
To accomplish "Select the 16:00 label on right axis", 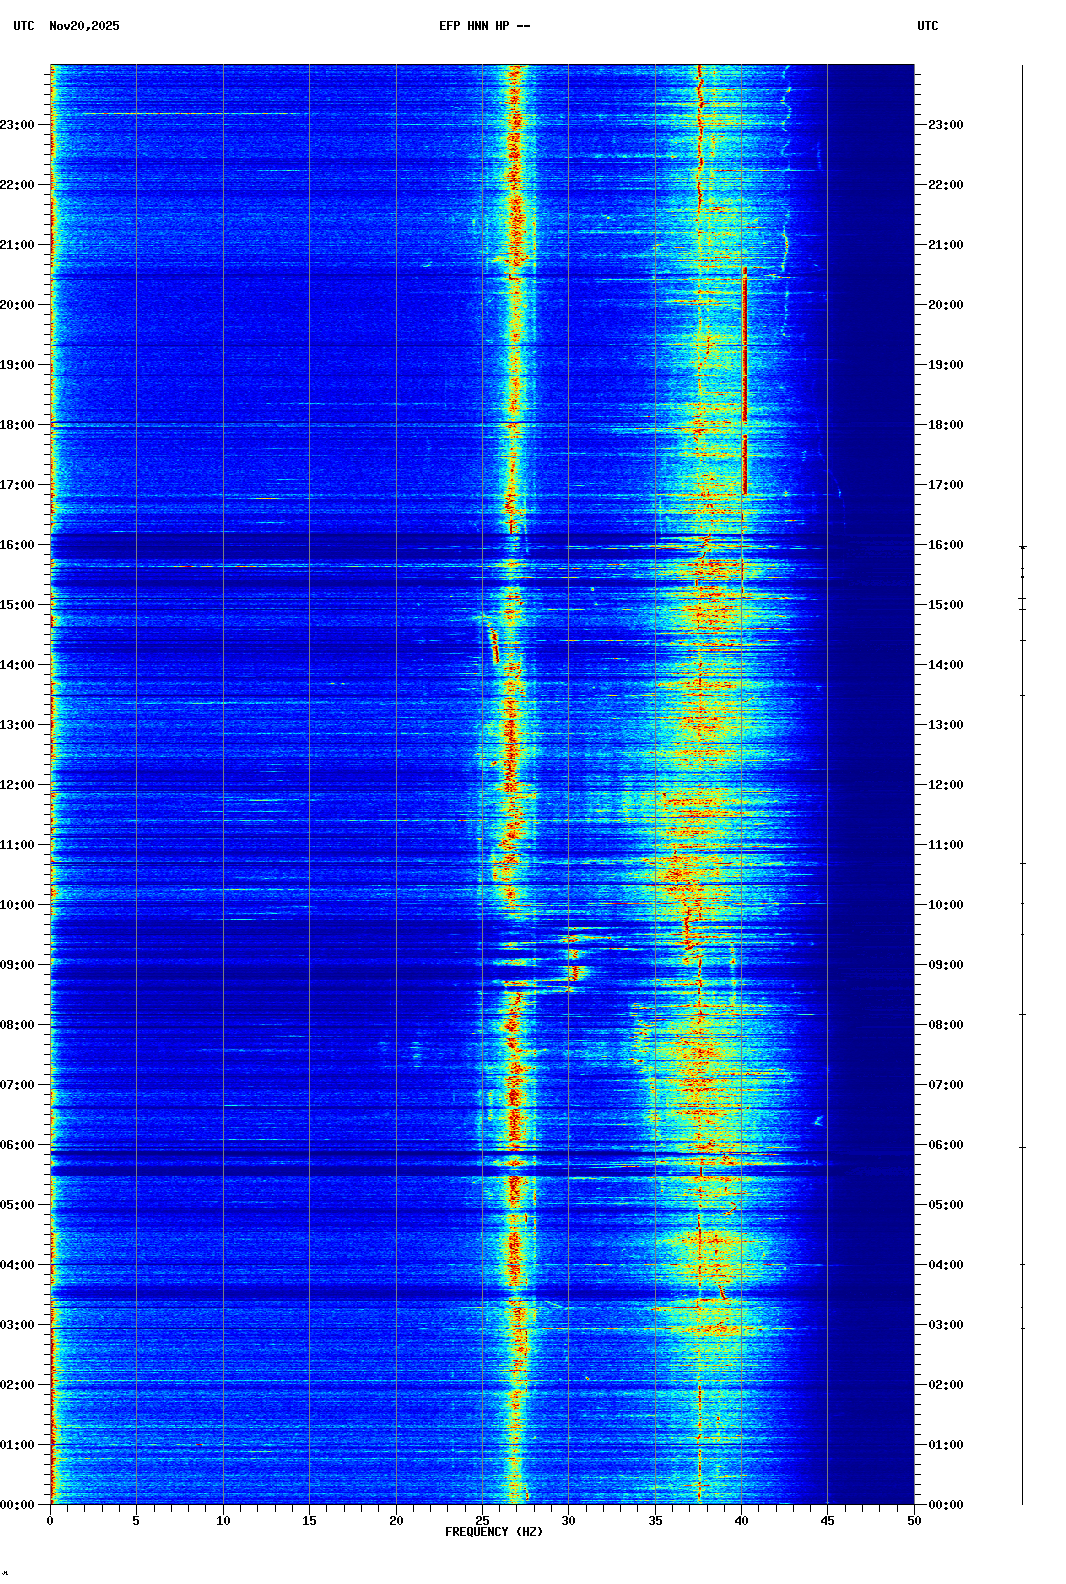I will coord(945,545).
